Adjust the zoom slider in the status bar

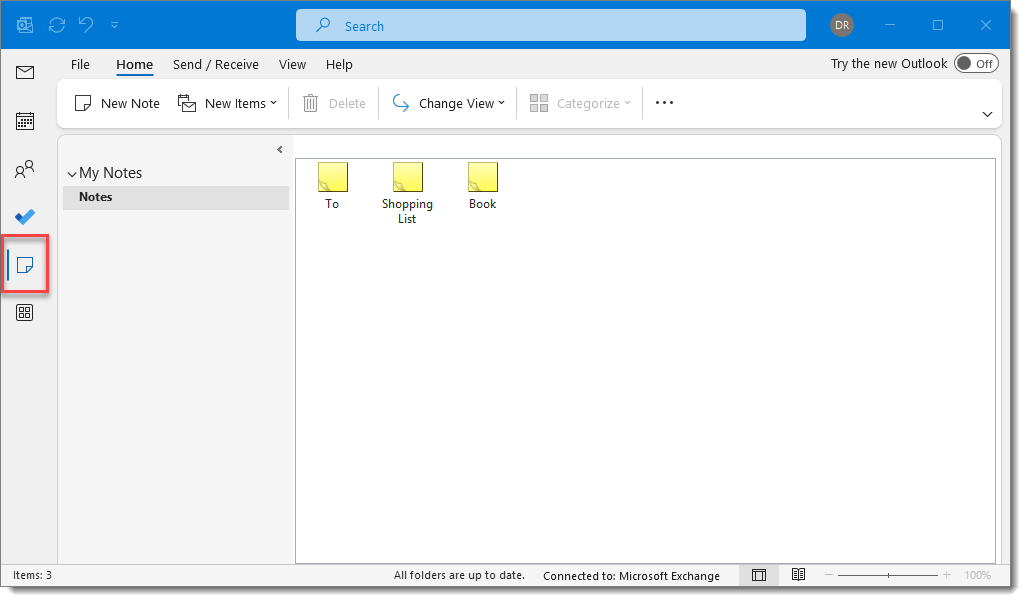coord(888,575)
